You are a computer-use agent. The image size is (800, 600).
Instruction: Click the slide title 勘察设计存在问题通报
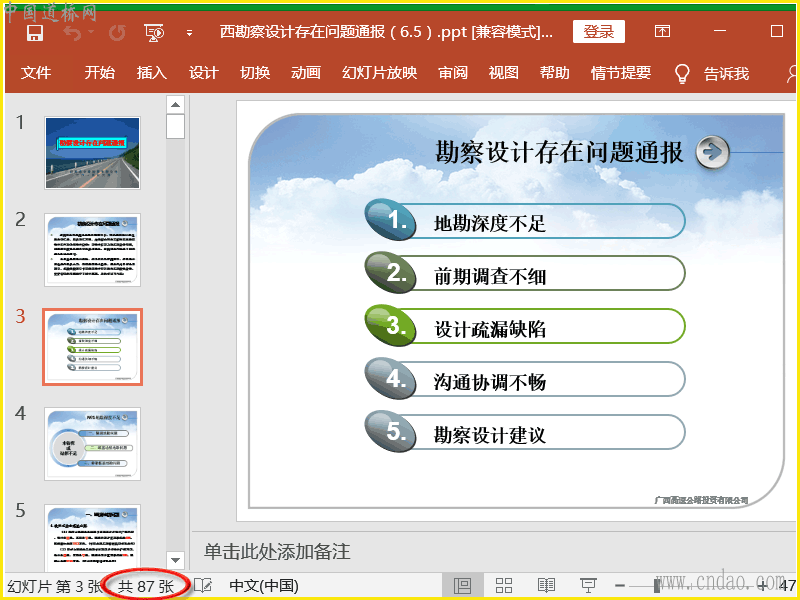pyautogui.click(x=559, y=152)
